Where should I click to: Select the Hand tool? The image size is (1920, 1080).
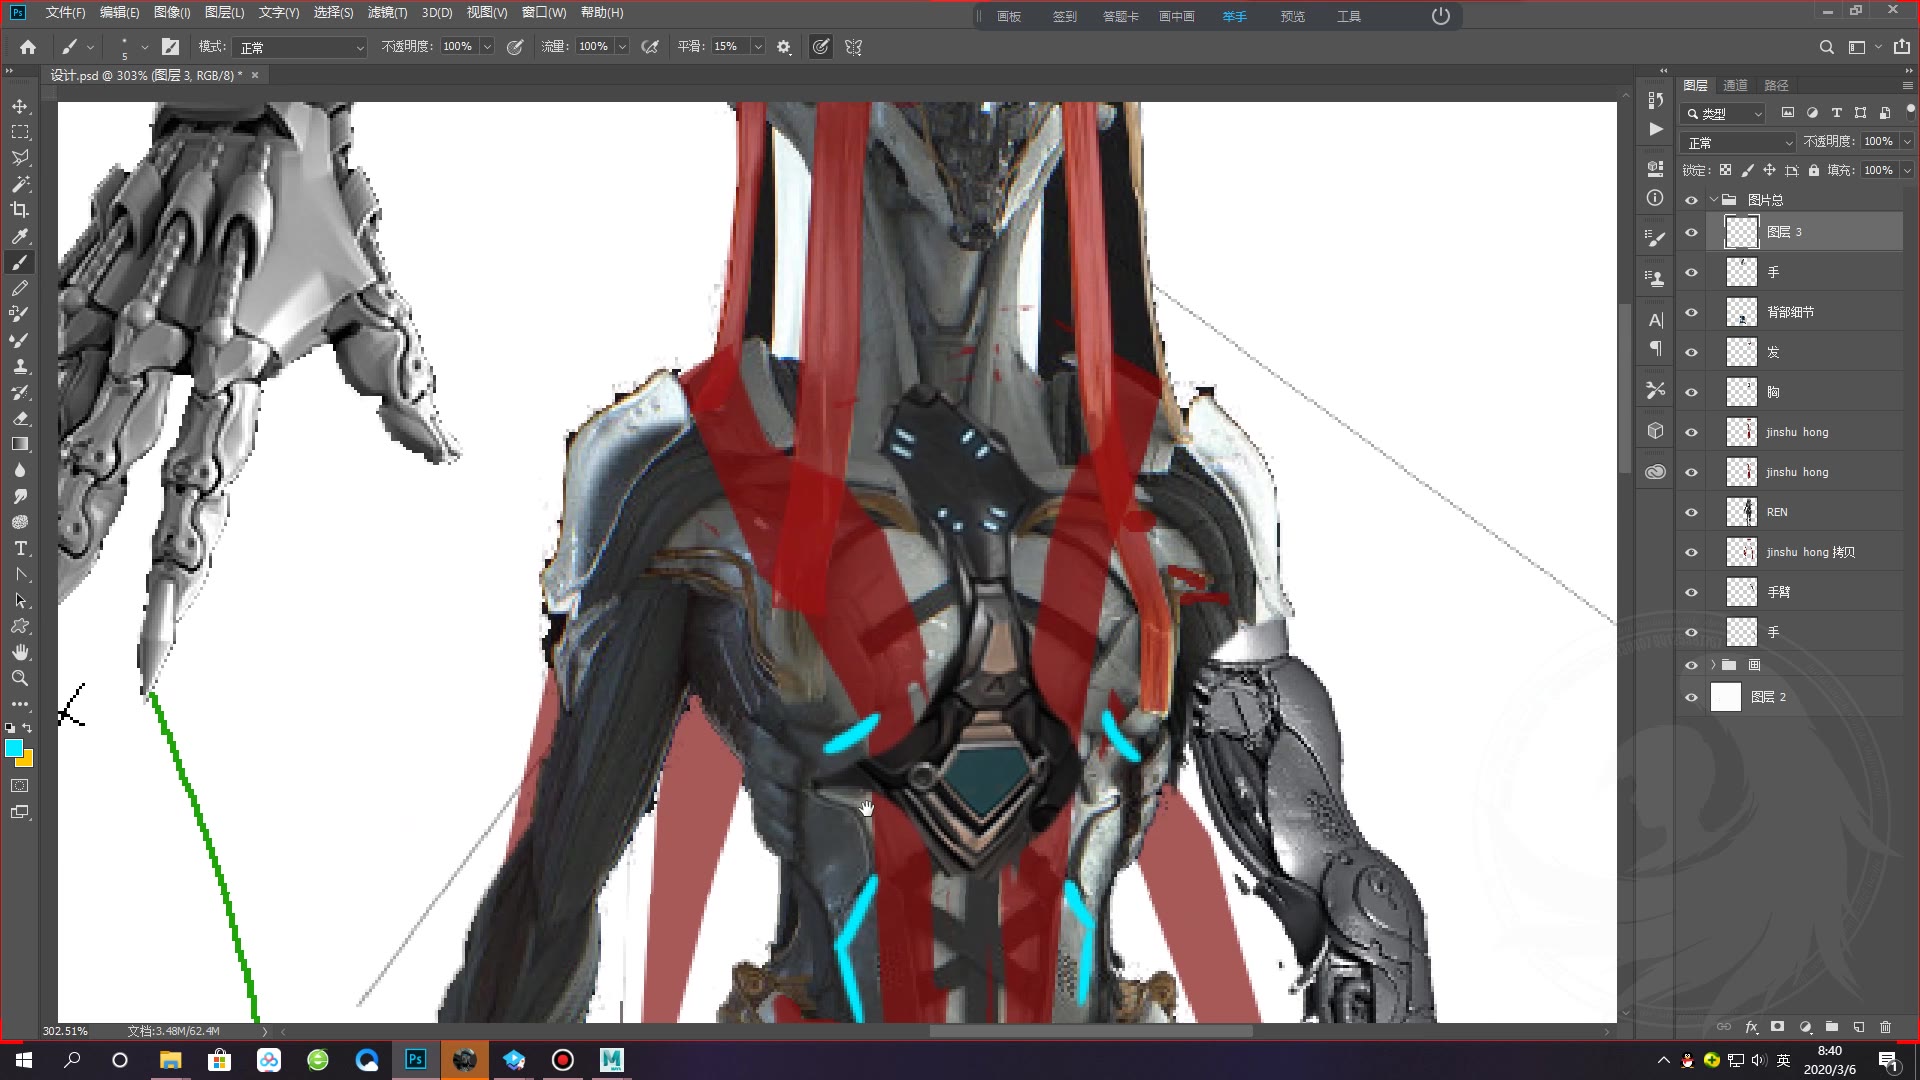pyautogui.click(x=20, y=652)
